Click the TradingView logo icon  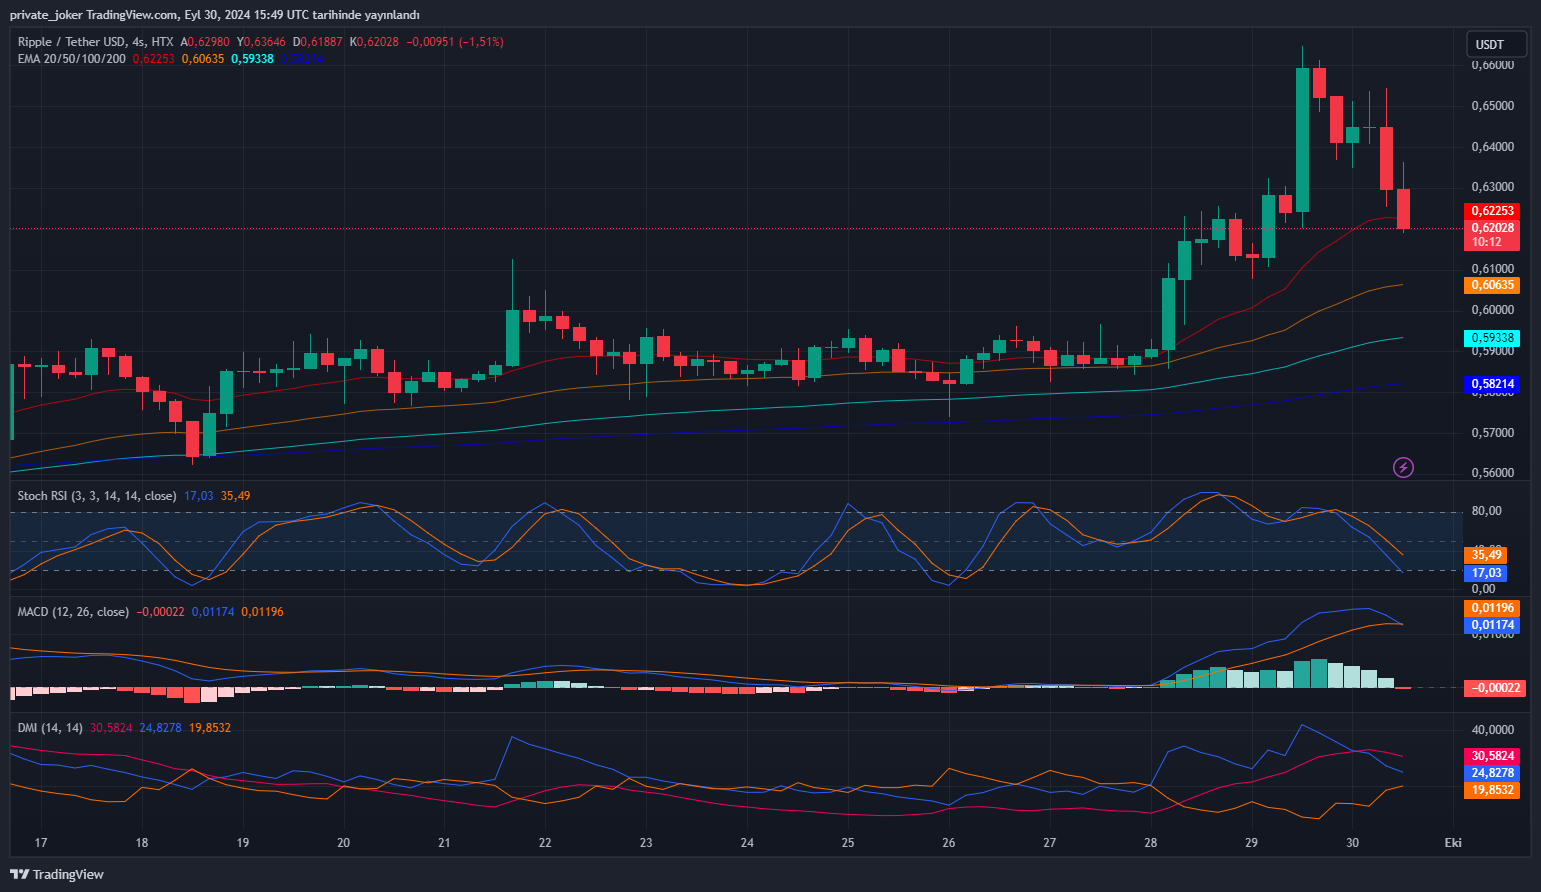[x=19, y=874]
